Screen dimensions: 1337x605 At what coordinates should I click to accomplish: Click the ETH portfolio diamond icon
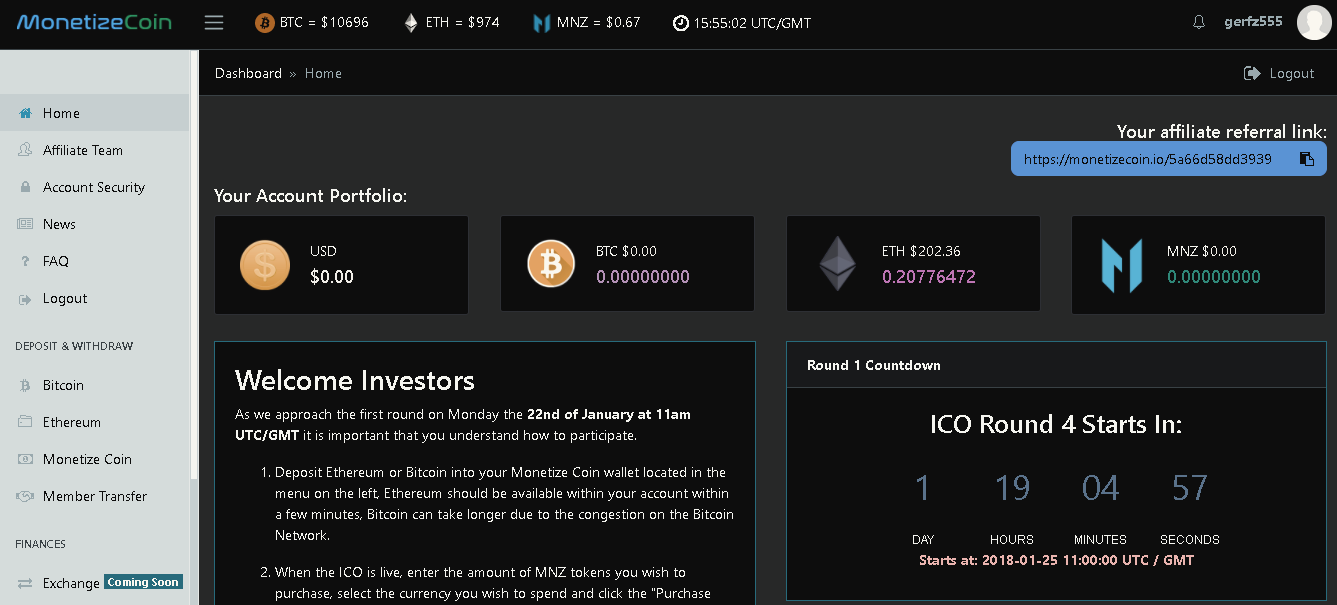pyautogui.click(x=837, y=264)
